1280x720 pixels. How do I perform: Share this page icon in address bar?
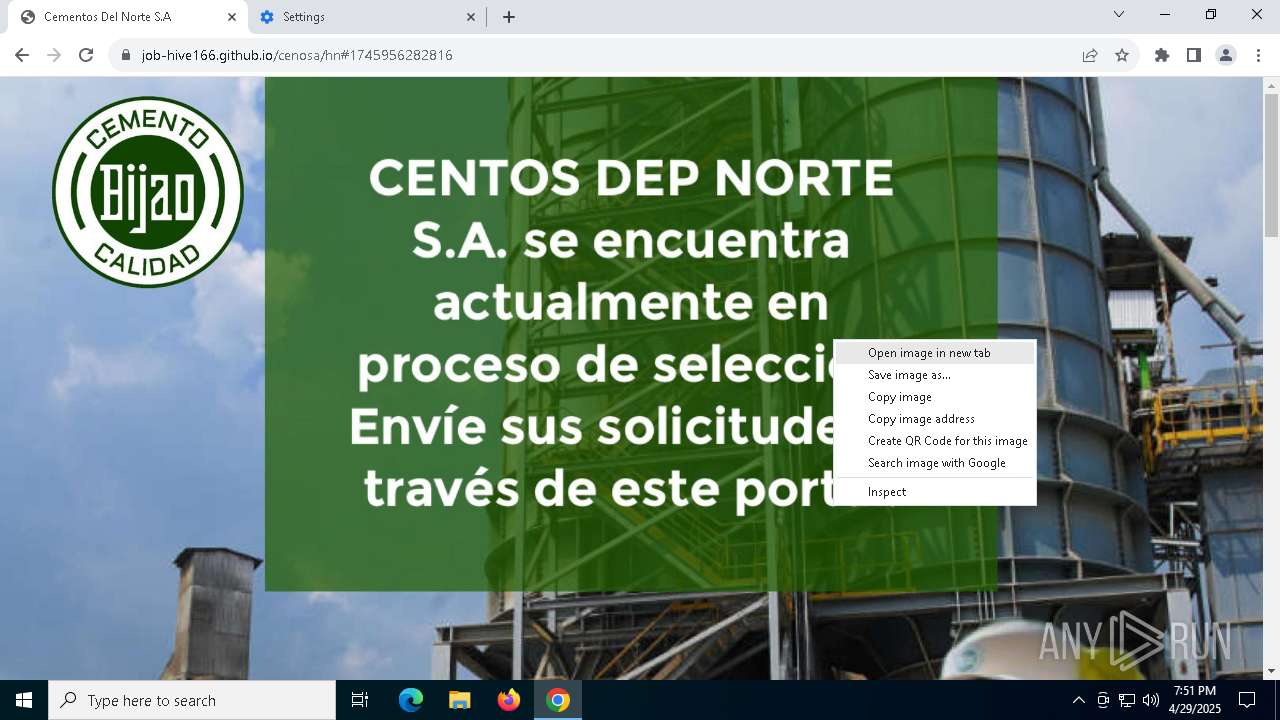[1090, 55]
